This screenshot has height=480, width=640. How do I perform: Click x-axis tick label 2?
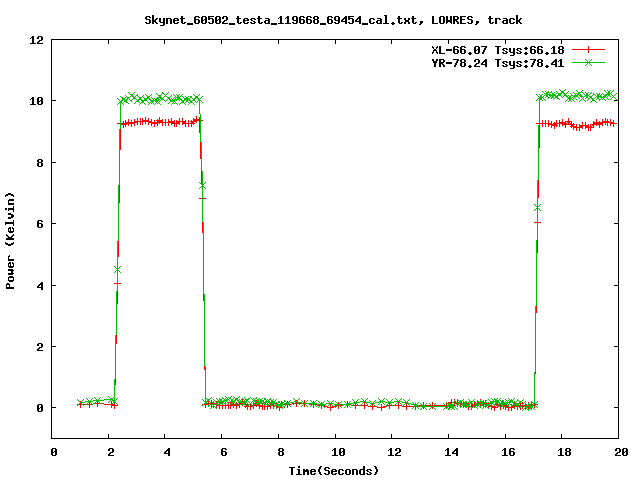(x=111, y=452)
